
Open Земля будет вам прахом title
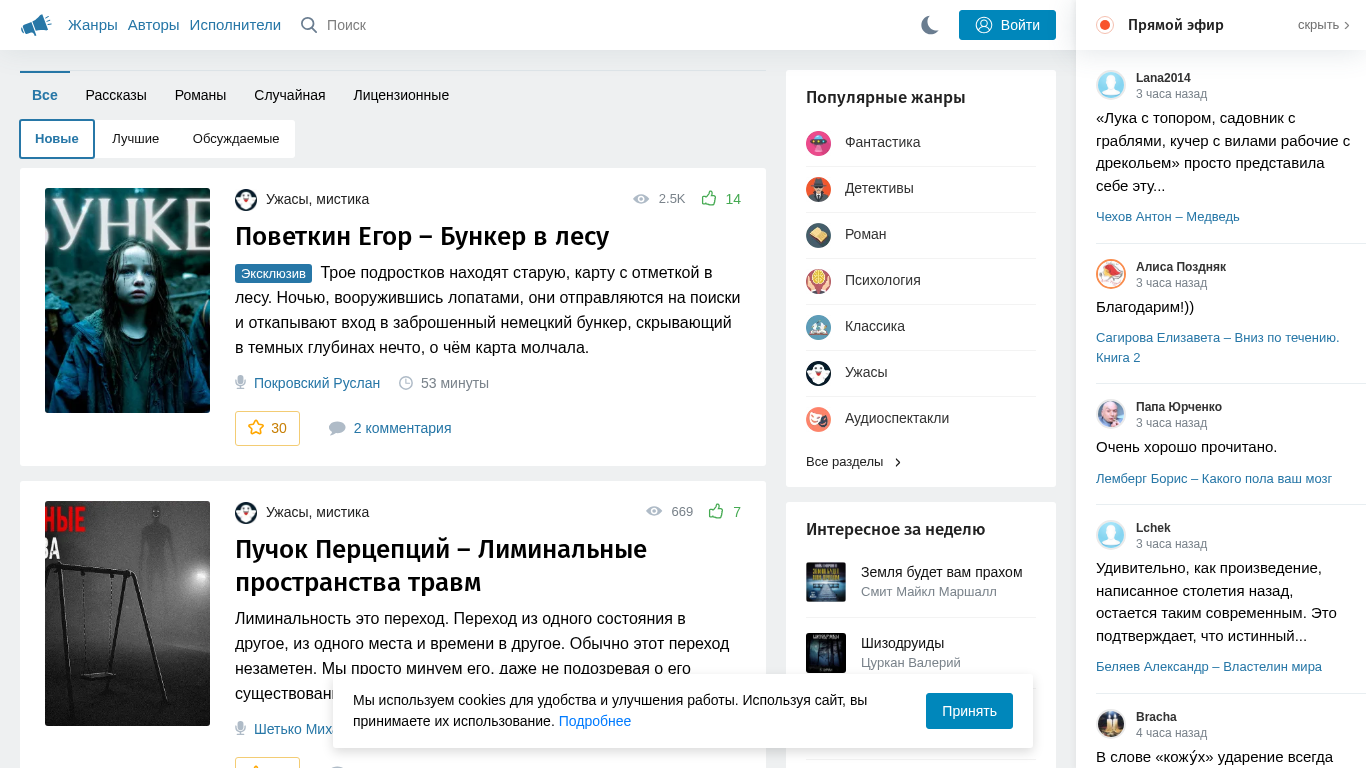[941, 572]
